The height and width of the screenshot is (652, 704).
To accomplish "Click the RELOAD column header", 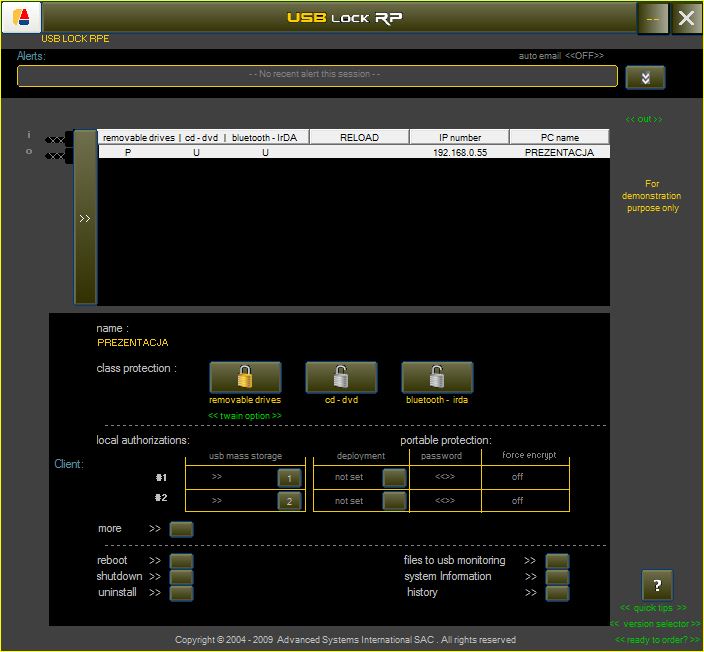I will click(x=359, y=137).
